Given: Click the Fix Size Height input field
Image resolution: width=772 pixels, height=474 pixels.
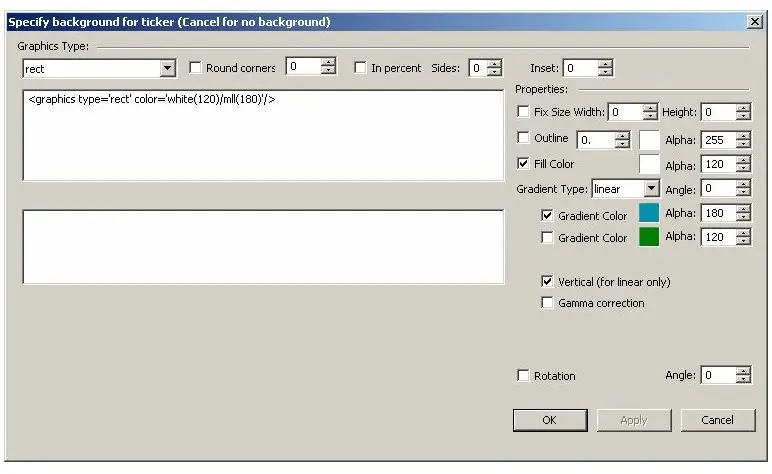Looking at the screenshot, I should click(717, 113).
